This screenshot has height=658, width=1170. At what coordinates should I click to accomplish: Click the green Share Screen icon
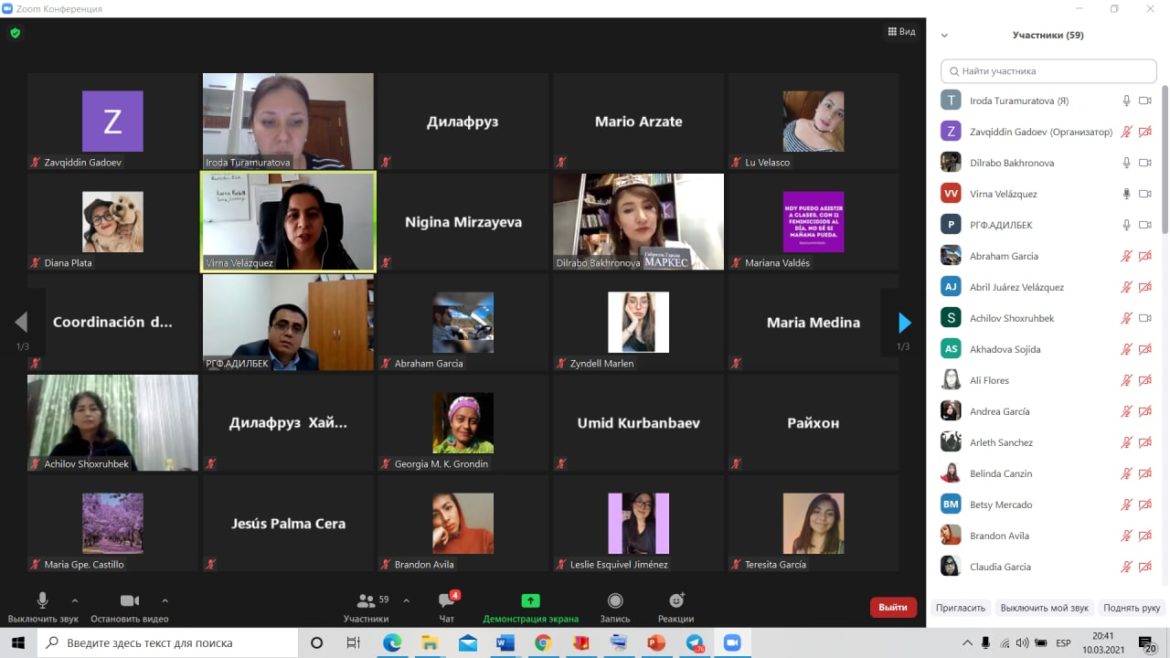click(530, 601)
